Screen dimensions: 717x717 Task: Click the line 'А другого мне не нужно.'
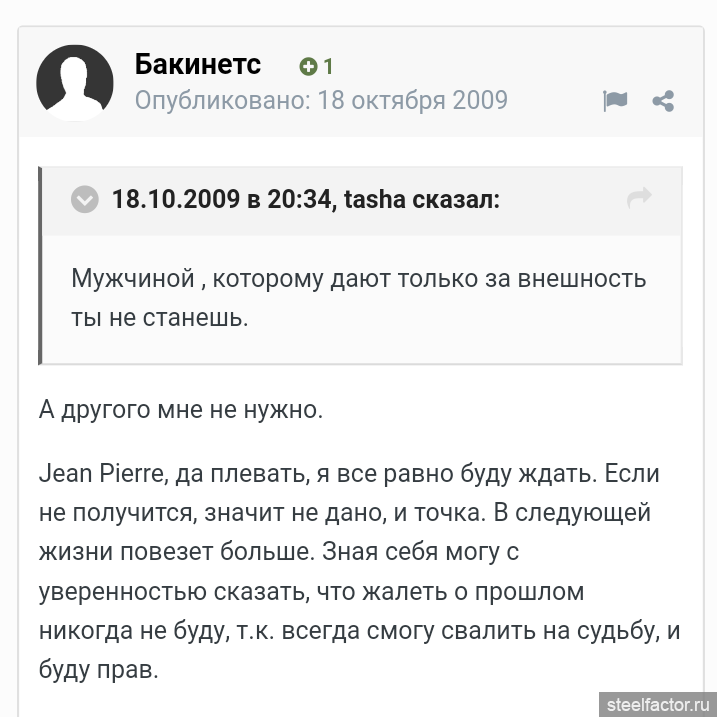click(x=181, y=410)
